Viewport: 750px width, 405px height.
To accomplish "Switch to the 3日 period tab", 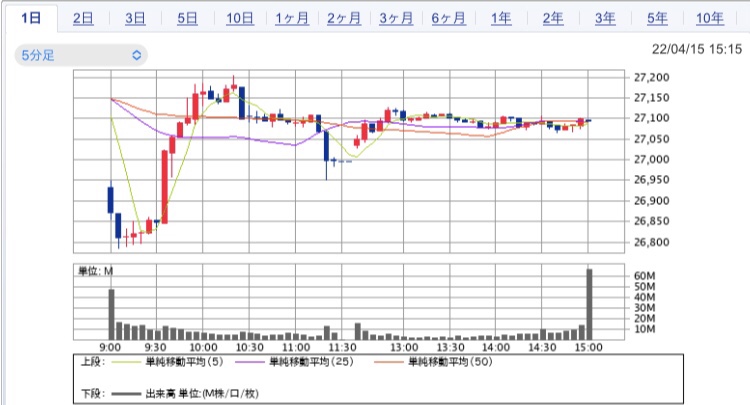I will coord(135,19).
